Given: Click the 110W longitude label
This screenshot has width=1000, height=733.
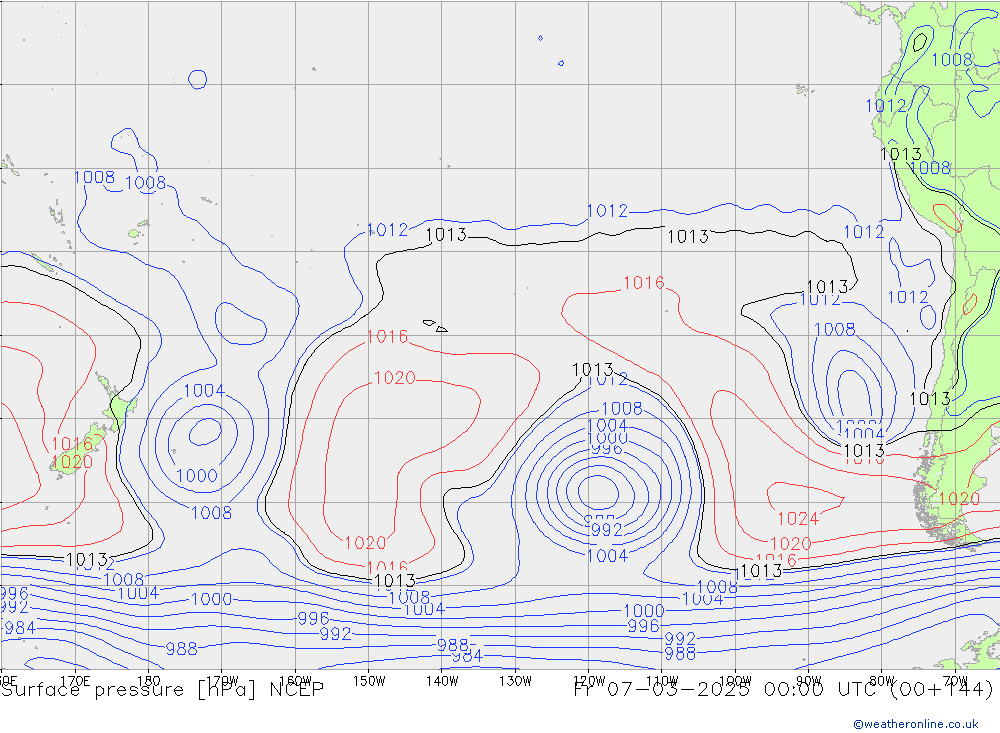Looking at the screenshot, I should [x=662, y=681].
